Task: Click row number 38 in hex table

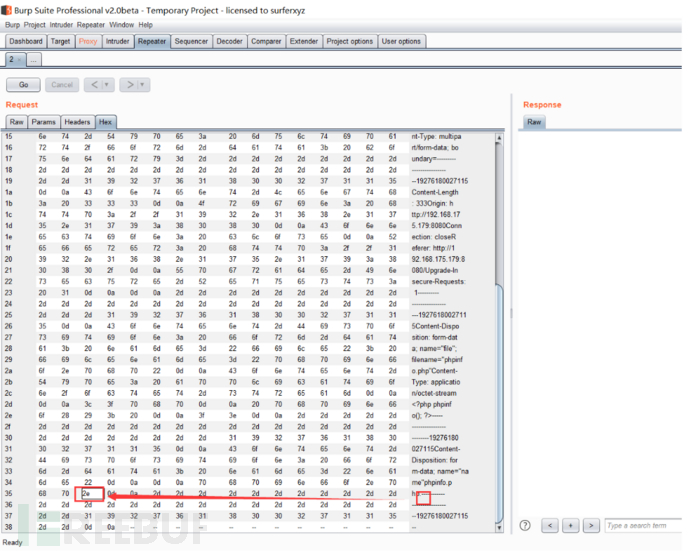Action: coord(9,527)
